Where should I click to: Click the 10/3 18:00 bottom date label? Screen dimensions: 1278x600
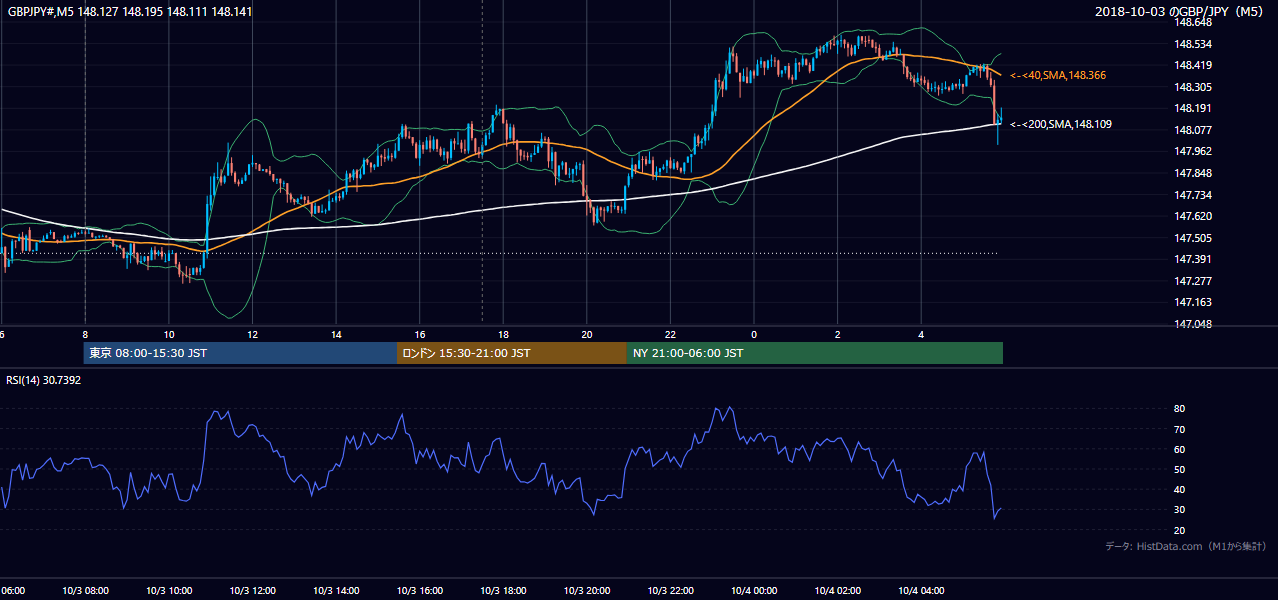coord(503,591)
